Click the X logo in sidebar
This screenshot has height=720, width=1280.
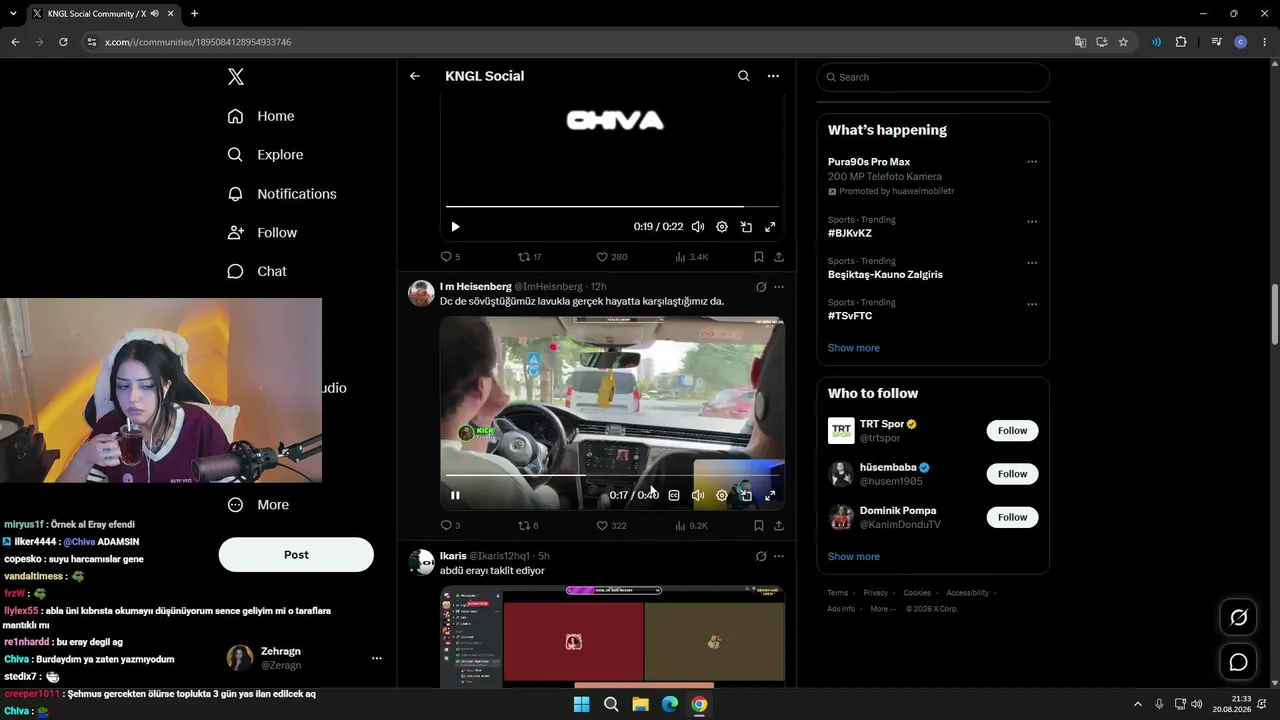236,77
